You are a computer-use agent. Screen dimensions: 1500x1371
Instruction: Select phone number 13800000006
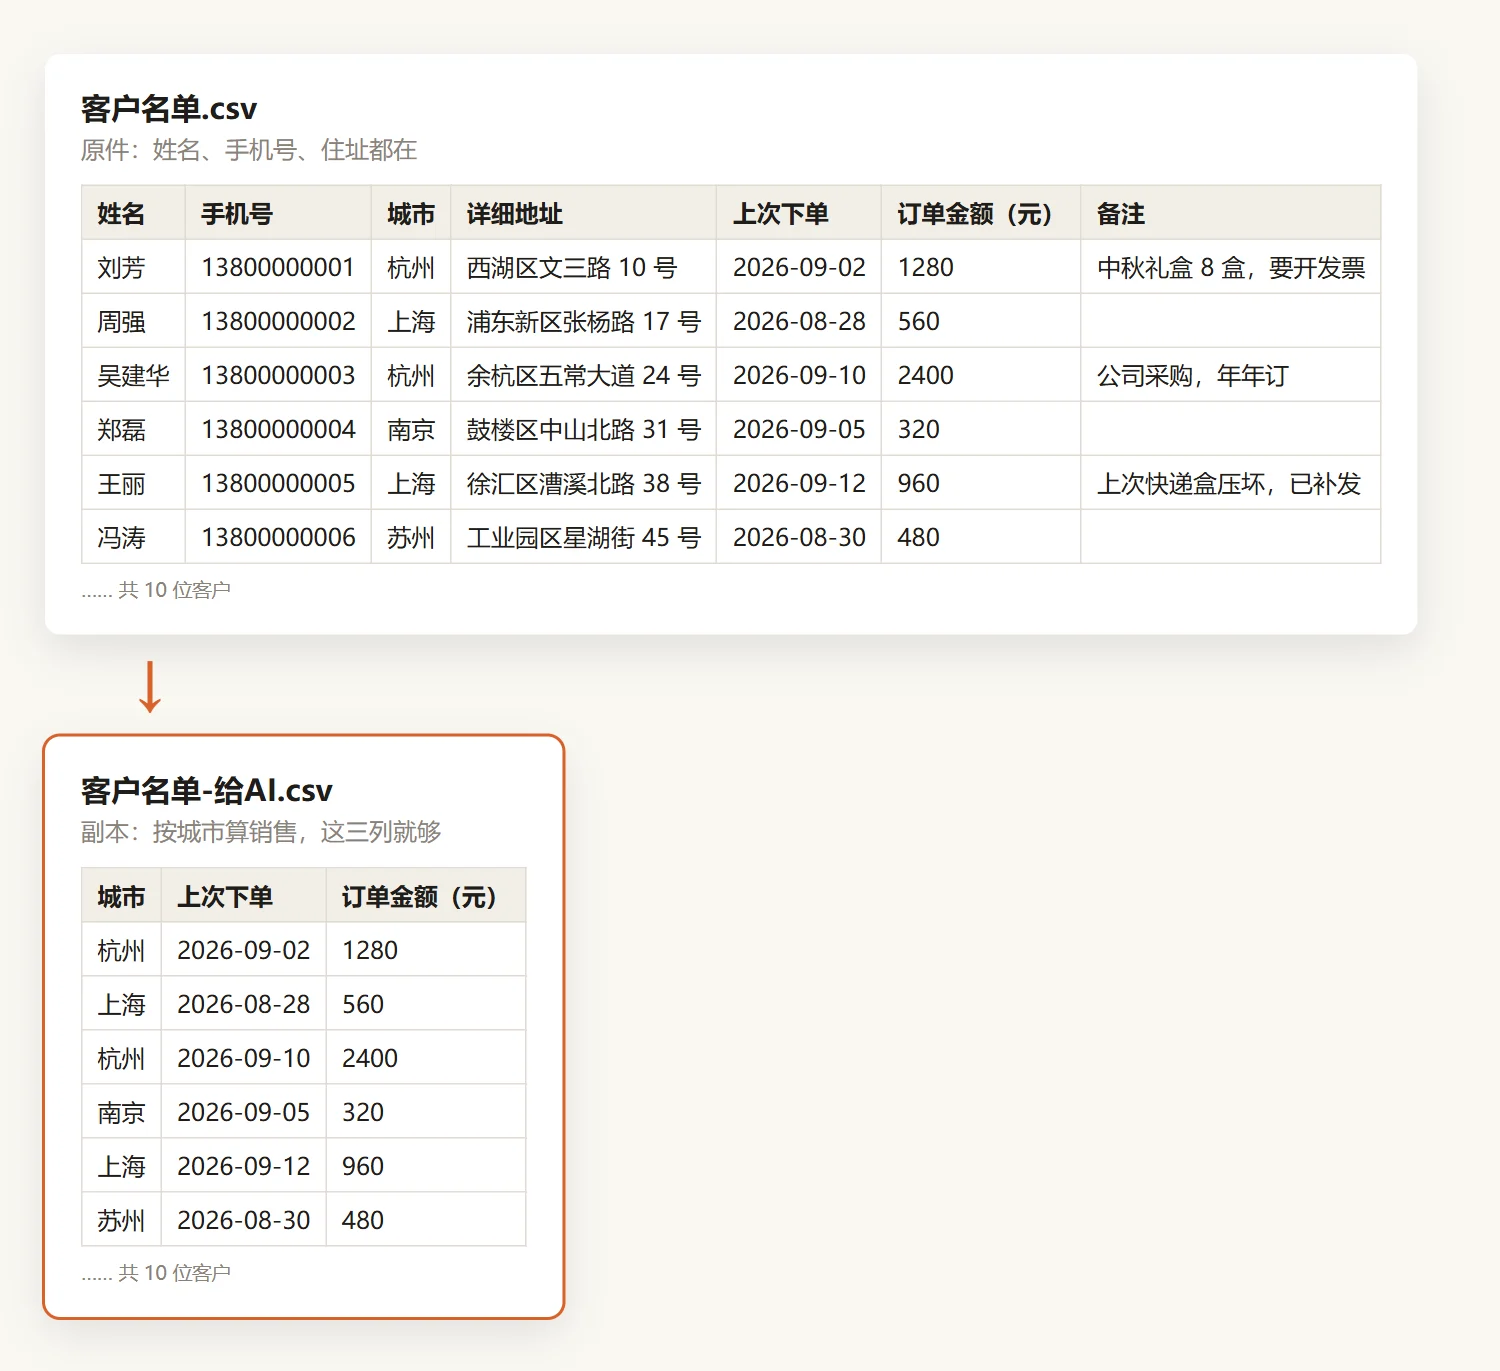[x=278, y=538]
